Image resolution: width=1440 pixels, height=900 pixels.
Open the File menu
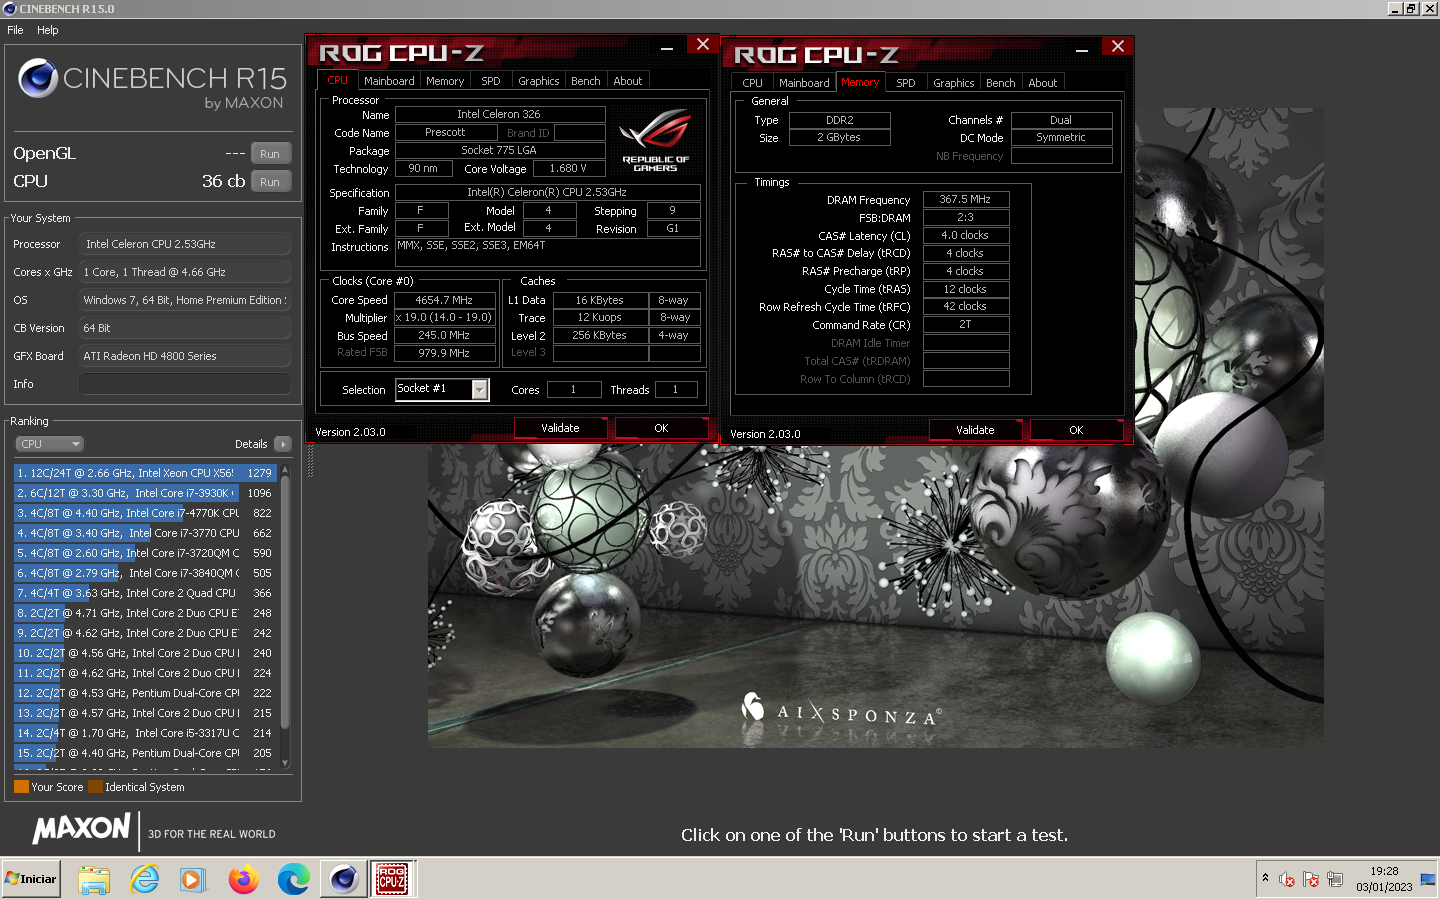pyautogui.click(x=15, y=30)
